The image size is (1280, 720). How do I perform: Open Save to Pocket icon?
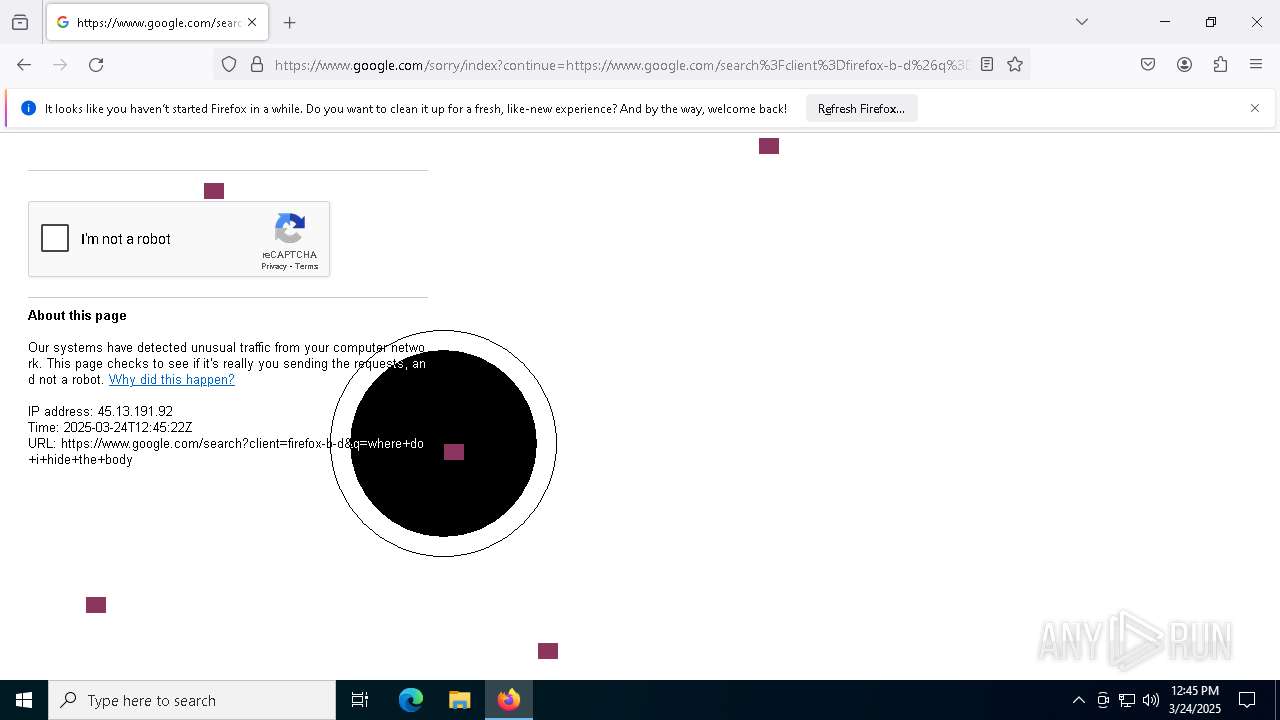(x=1148, y=65)
